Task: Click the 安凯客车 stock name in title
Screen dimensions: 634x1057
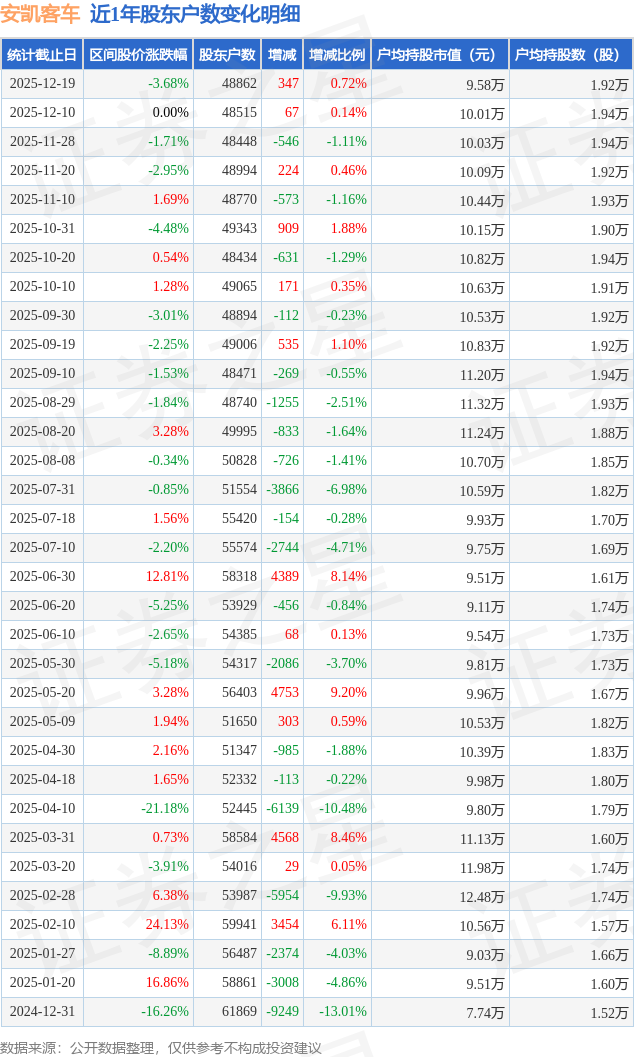Action: click(x=40, y=14)
